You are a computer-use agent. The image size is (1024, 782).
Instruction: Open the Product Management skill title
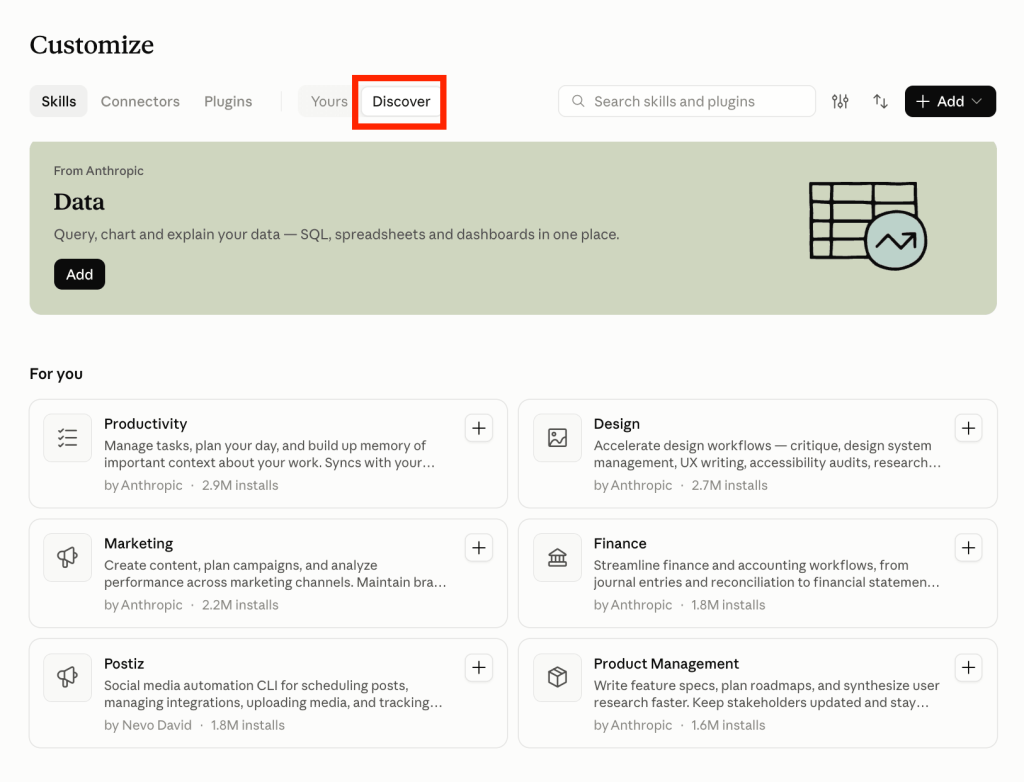click(x=666, y=664)
